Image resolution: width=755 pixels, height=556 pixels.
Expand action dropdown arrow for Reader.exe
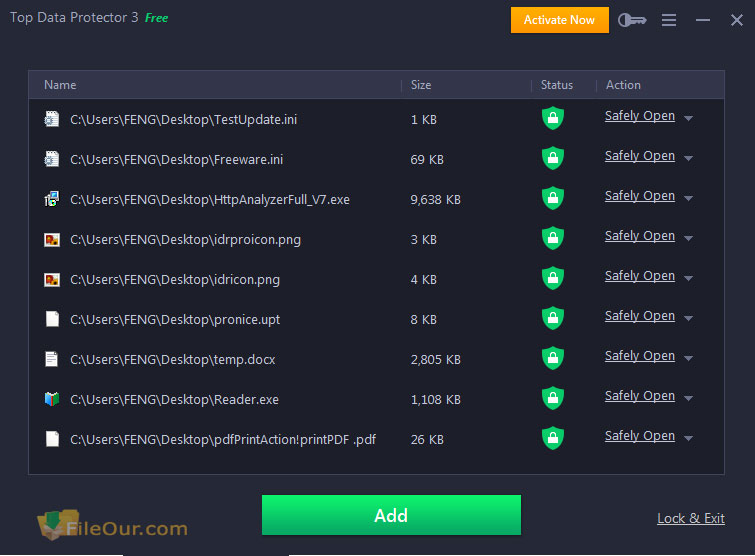click(x=689, y=398)
